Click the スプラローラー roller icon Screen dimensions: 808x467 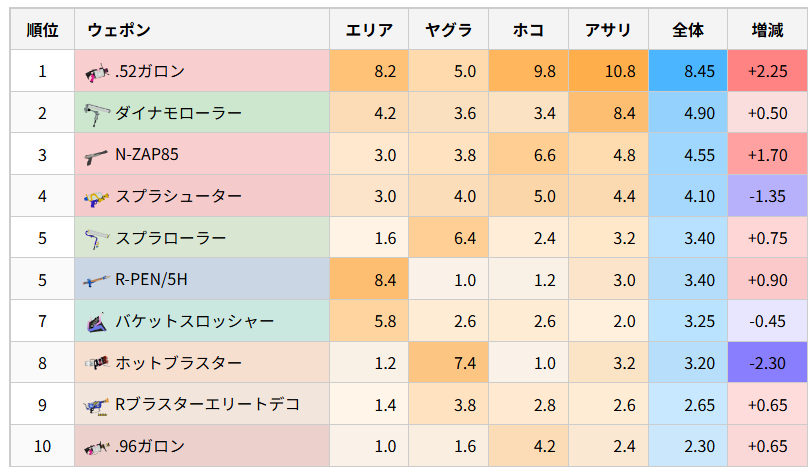[x=96, y=240]
